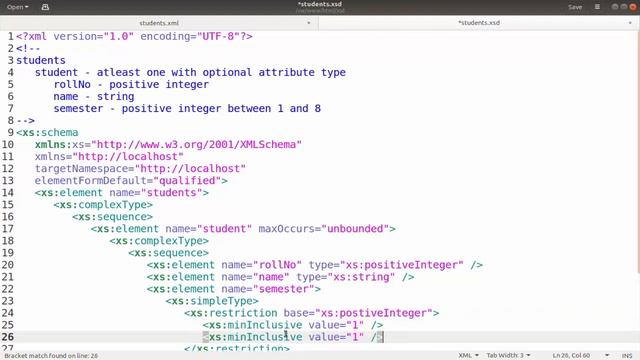
Task: Click the xs:element name="students" line
Action: (122, 193)
